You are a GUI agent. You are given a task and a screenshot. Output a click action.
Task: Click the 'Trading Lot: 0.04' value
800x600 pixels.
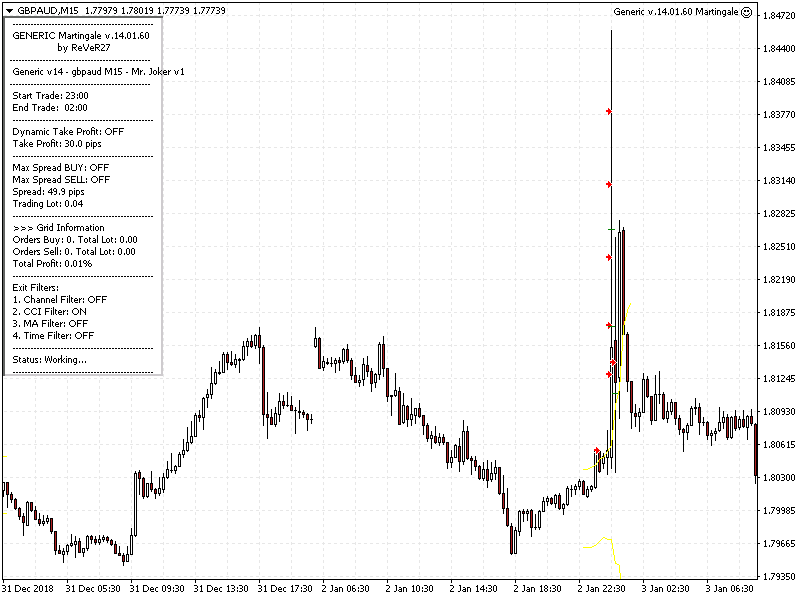tap(48, 204)
